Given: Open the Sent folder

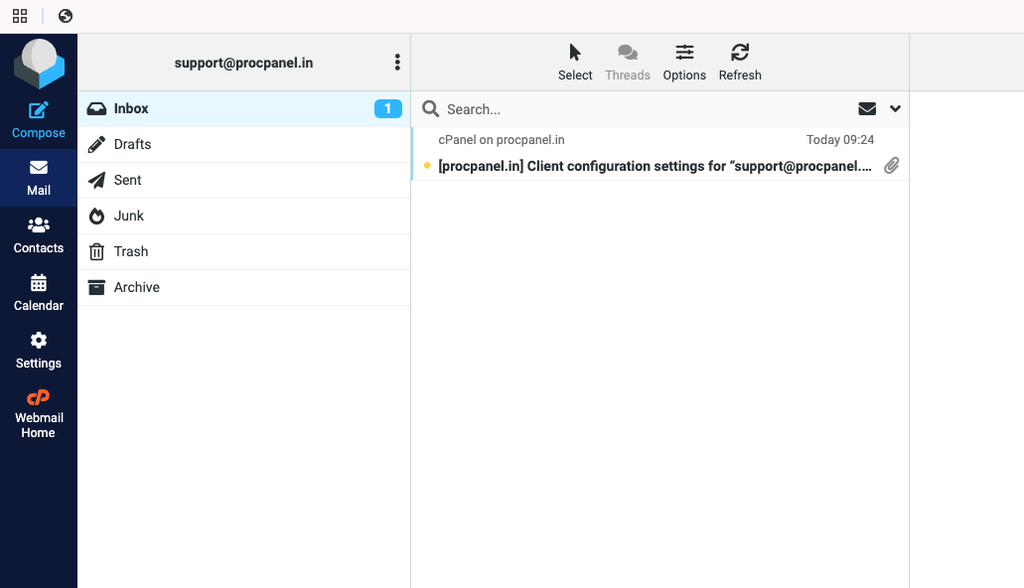Looking at the screenshot, I should [x=244, y=180].
